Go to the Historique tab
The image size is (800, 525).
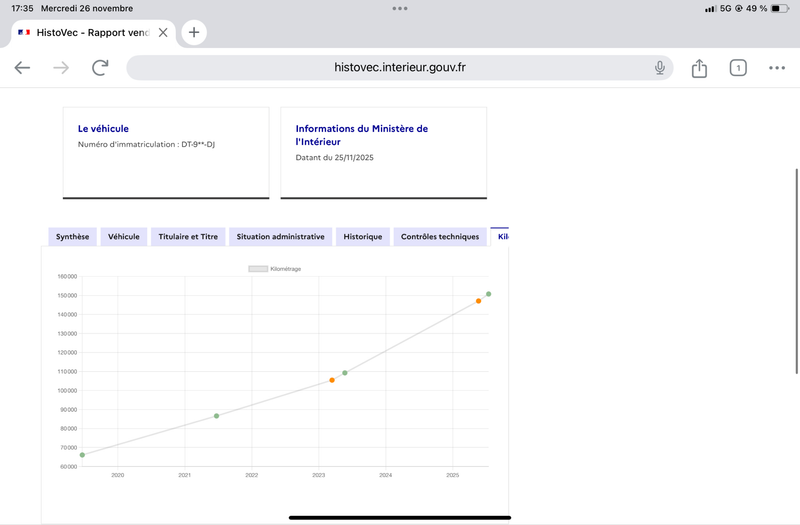362,237
